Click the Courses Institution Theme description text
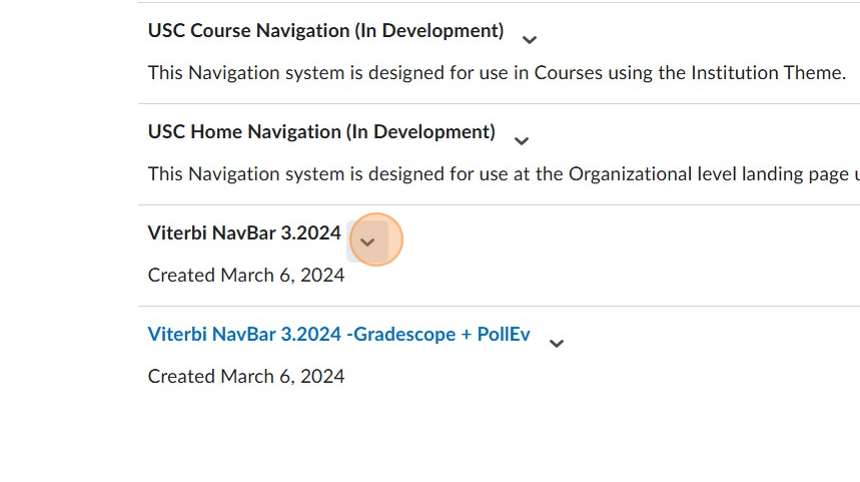Viewport: 860px width, 482px height. (496, 73)
